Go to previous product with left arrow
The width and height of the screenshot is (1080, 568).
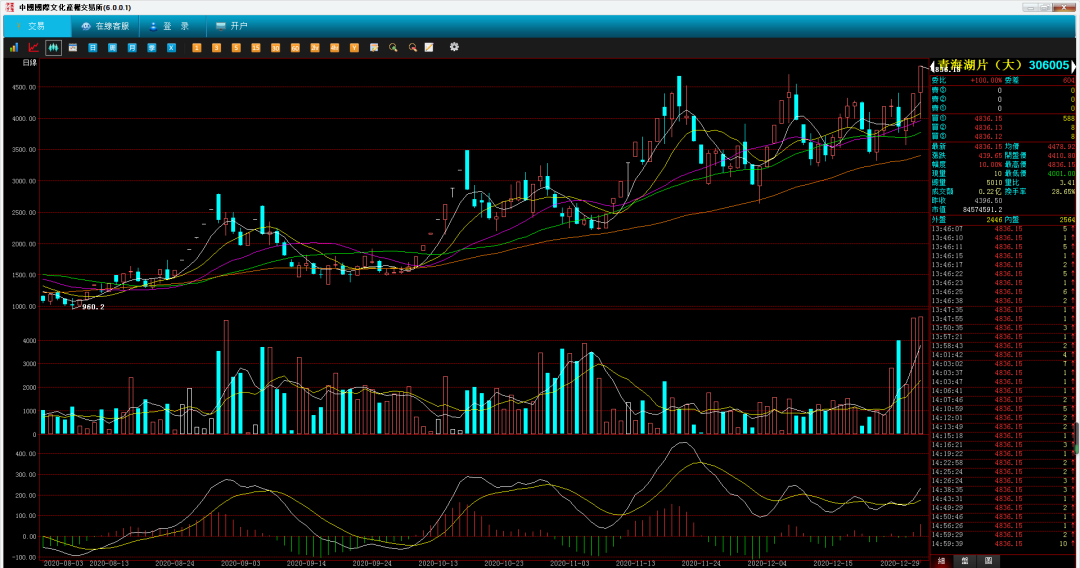pyautogui.click(x=933, y=66)
